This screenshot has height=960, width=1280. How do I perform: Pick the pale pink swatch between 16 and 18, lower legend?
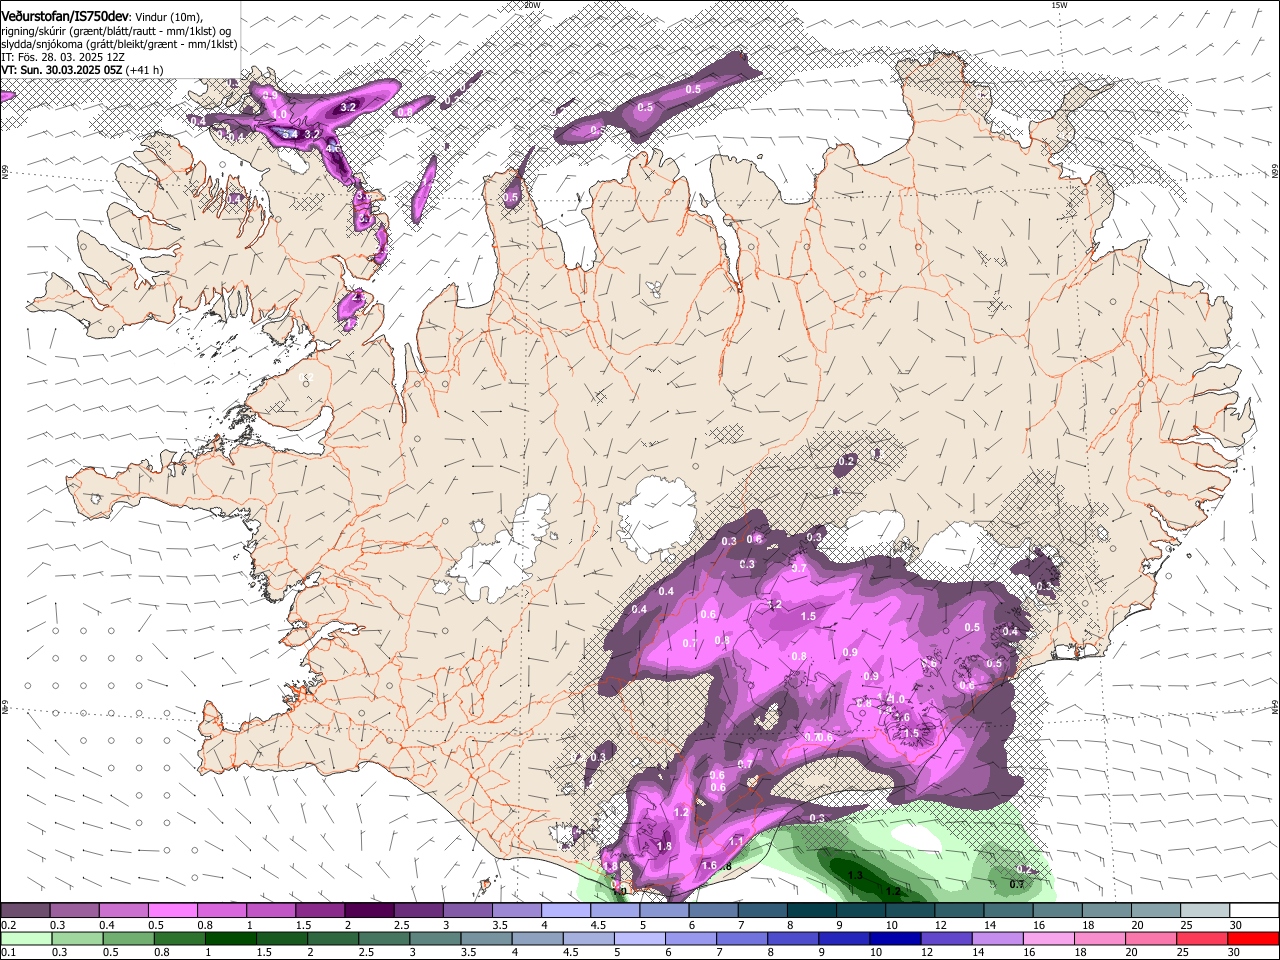[1049, 939]
